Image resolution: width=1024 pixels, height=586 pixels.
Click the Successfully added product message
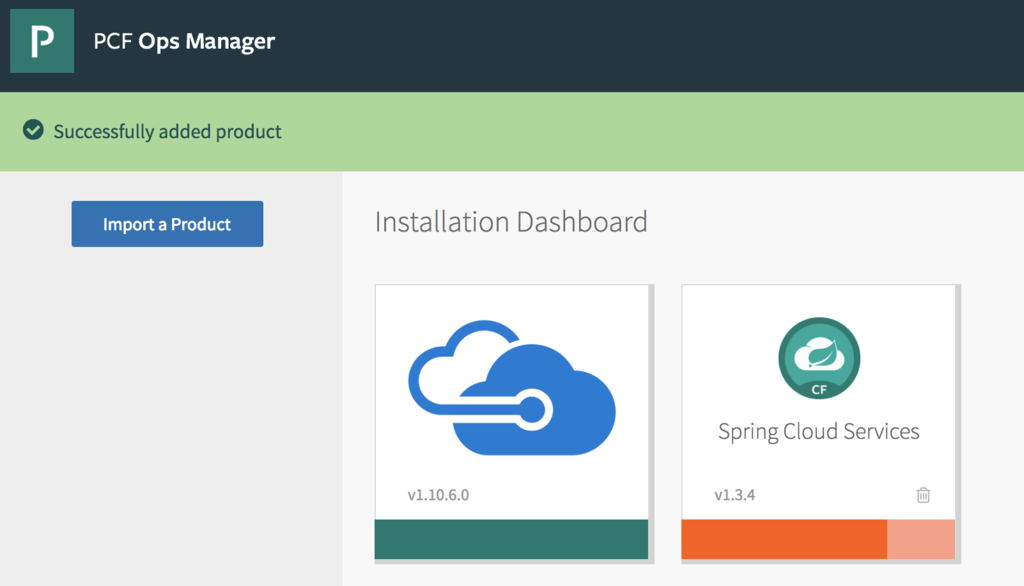click(x=167, y=131)
